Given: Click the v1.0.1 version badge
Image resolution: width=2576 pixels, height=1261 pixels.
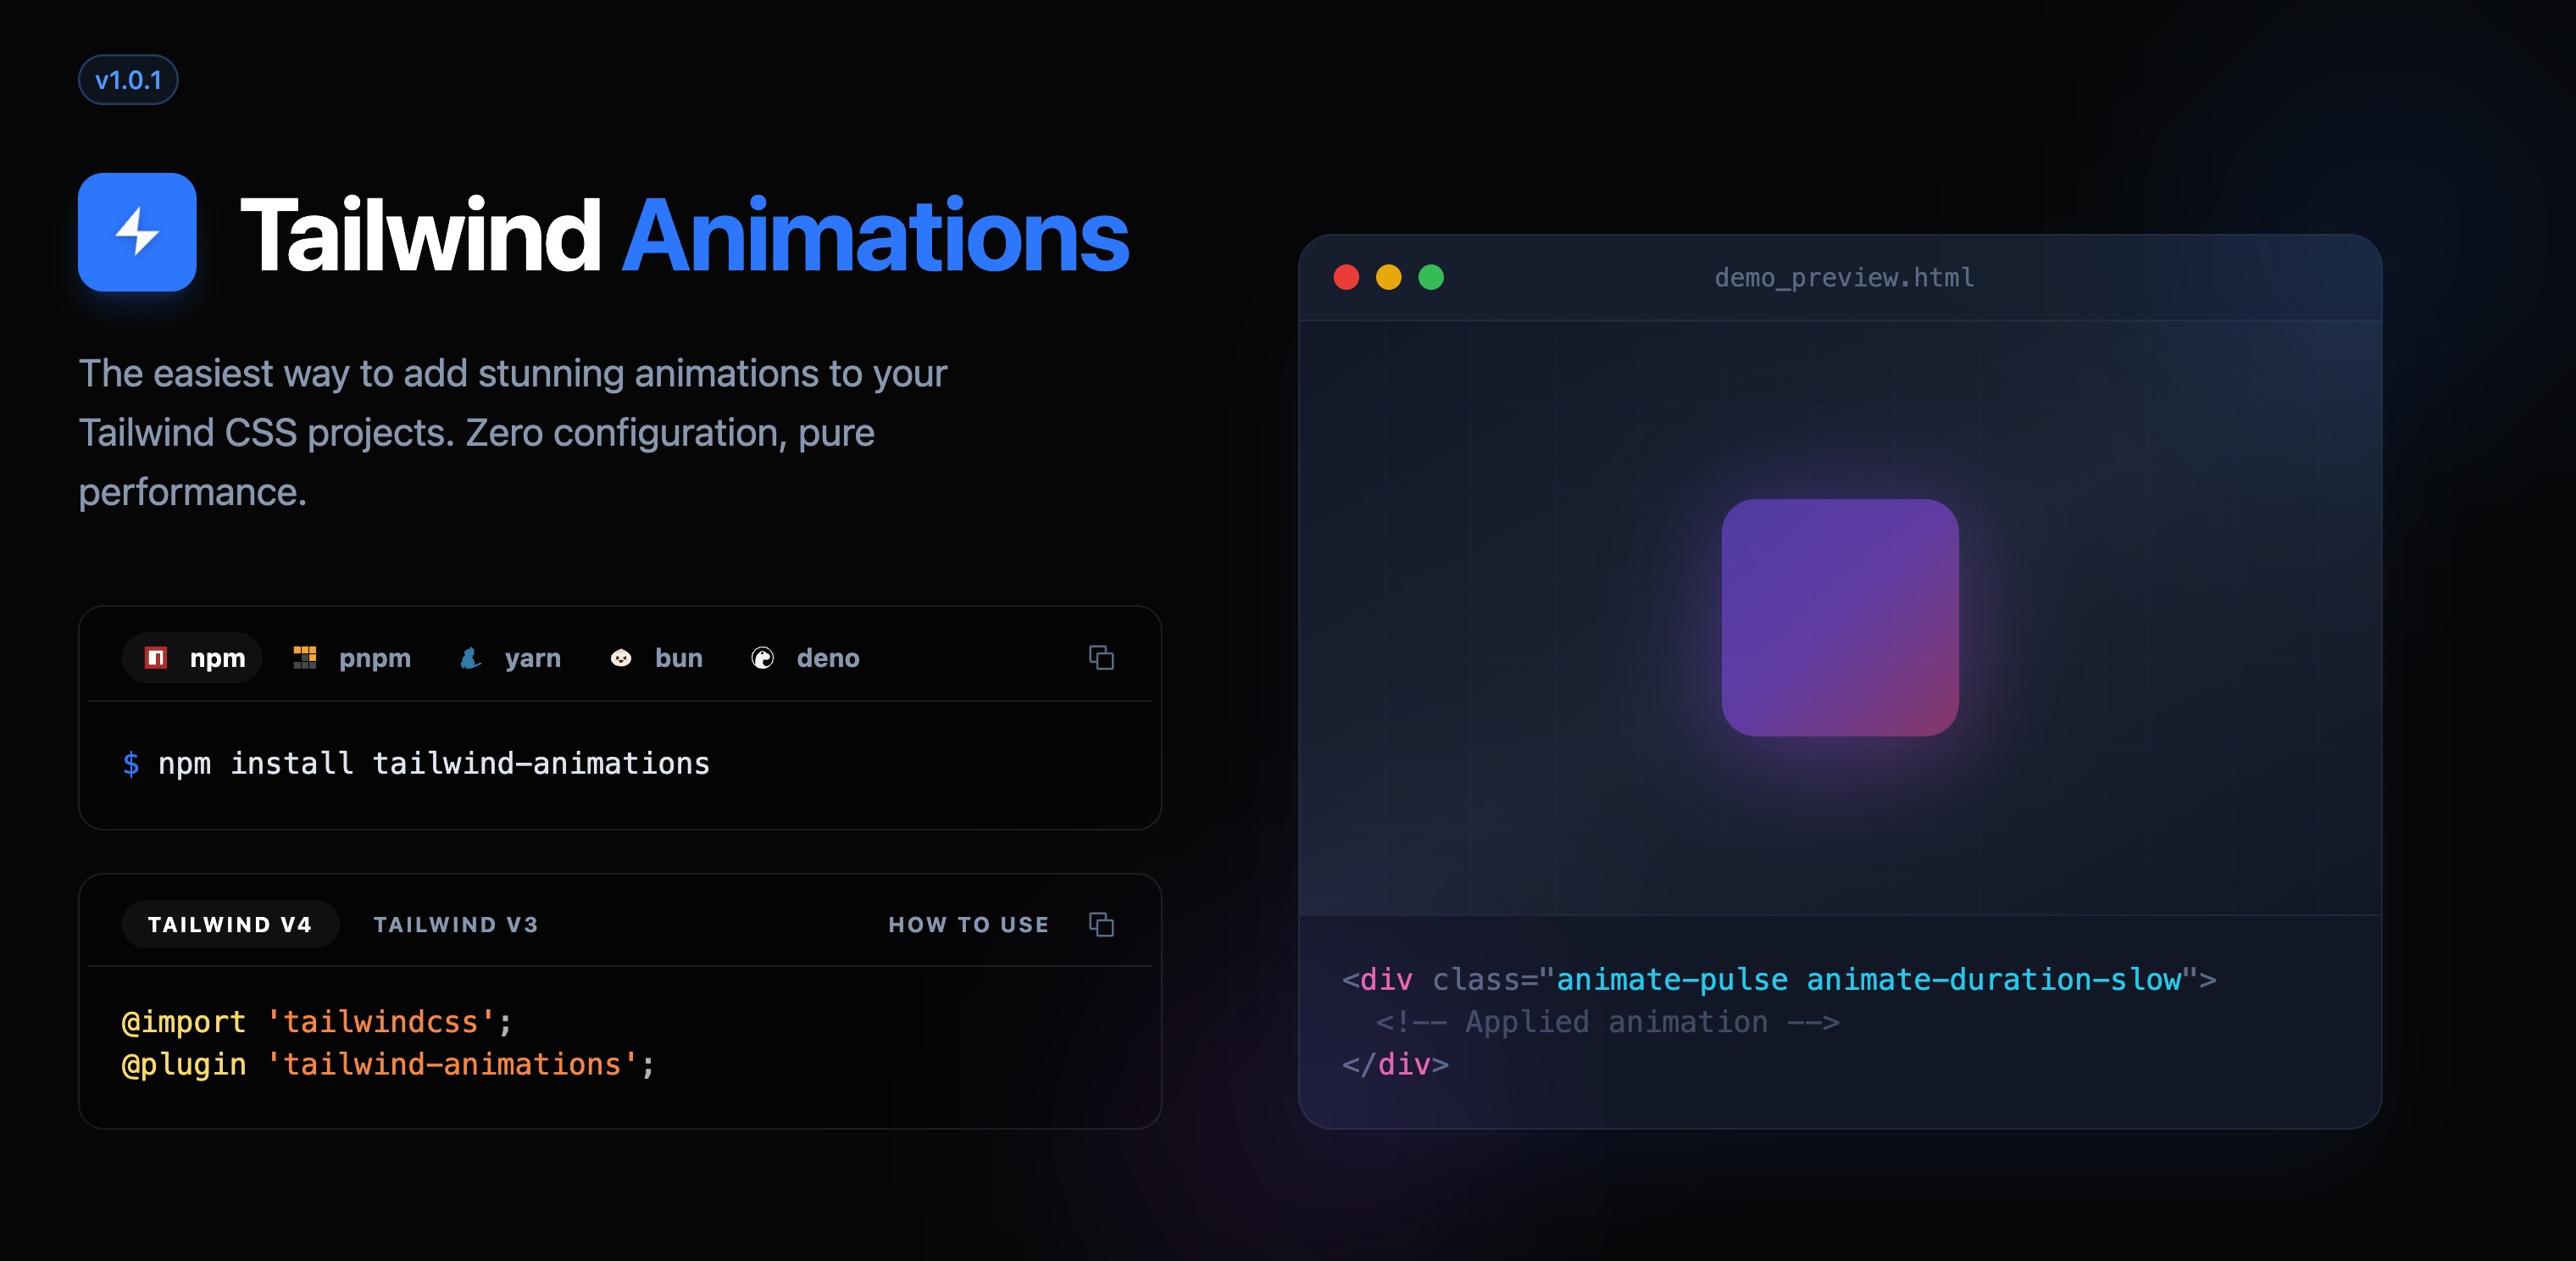Looking at the screenshot, I should tap(128, 78).
